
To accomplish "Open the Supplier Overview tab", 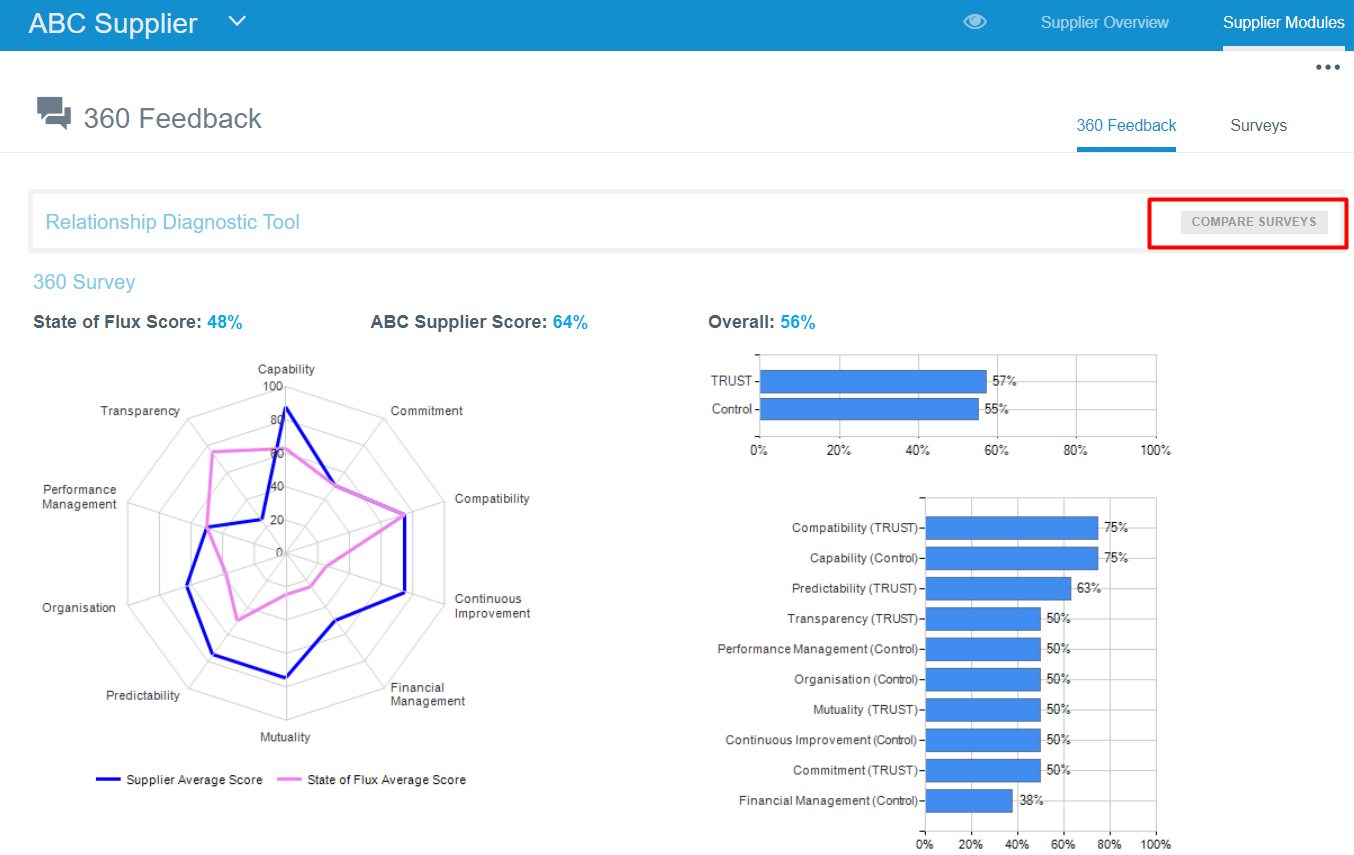I will coord(1104,22).
